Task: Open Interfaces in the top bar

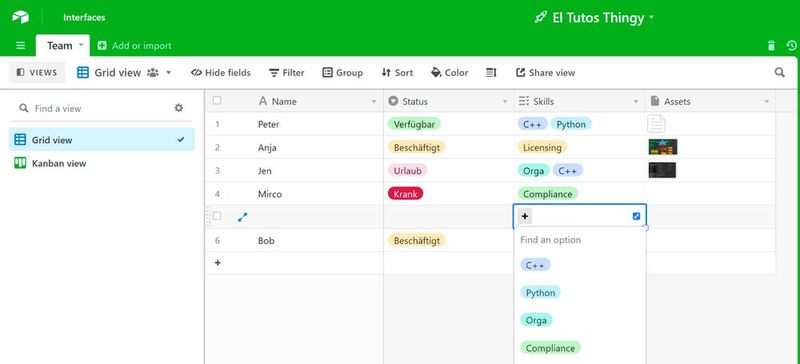Action: pyautogui.click(x=84, y=17)
